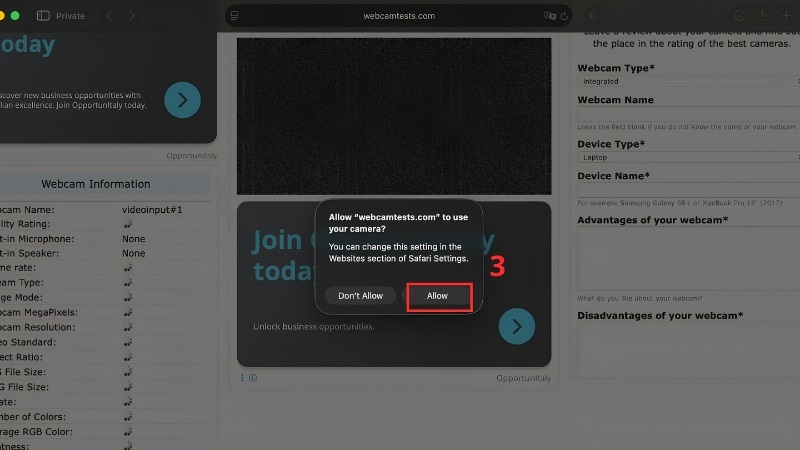The image size is (800, 450).
Task: Click the Unlock business opportunities text
Action: [x=314, y=327]
